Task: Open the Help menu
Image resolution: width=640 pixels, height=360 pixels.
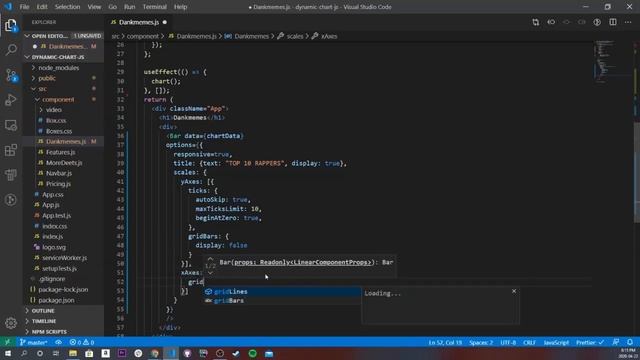Action: [x=180, y=7]
